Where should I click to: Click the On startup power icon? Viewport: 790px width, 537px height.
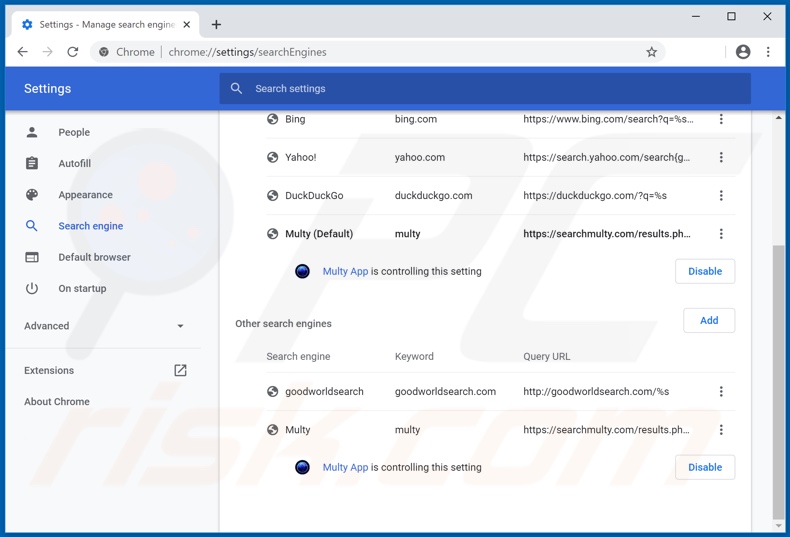tap(32, 288)
